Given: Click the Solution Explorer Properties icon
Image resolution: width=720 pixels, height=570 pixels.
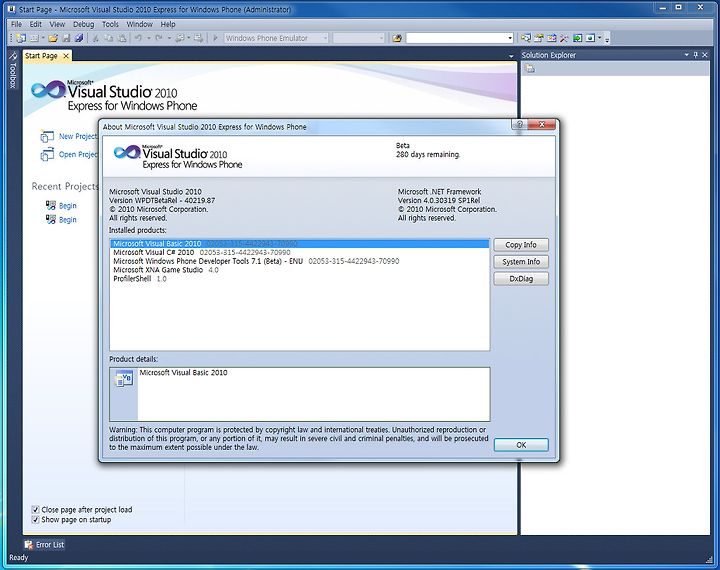Looking at the screenshot, I should (530, 69).
